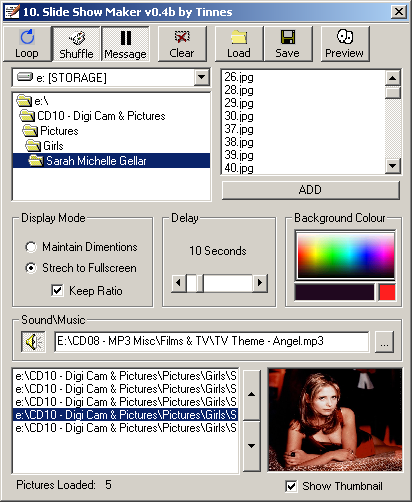Clear the slide list with Clear button
The width and height of the screenshot is (412, 502).
pos(182,44)
